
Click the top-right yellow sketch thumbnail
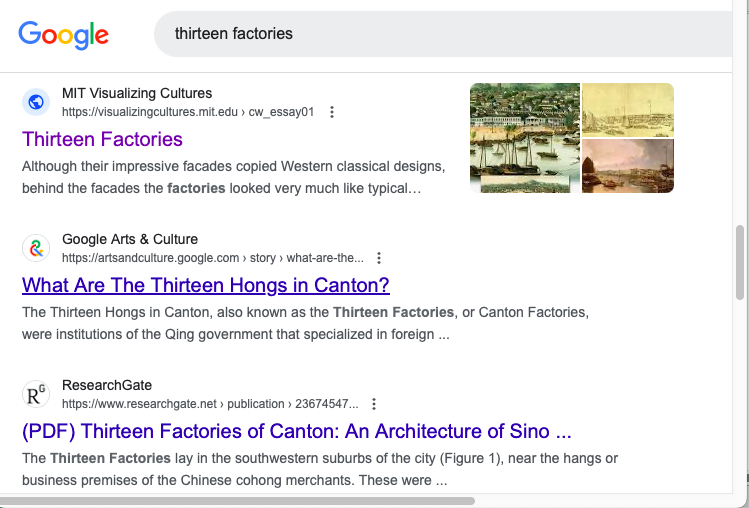[x=627, y=109]
